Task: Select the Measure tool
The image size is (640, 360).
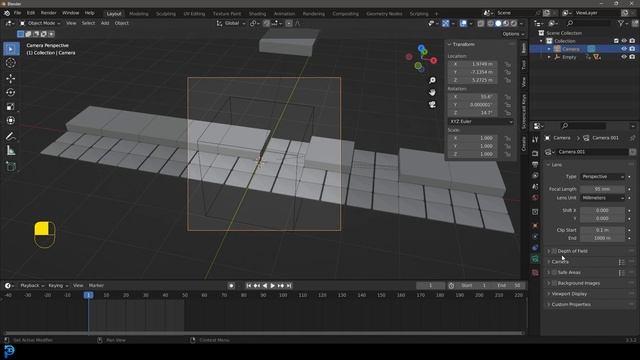Action: (11, 151)
